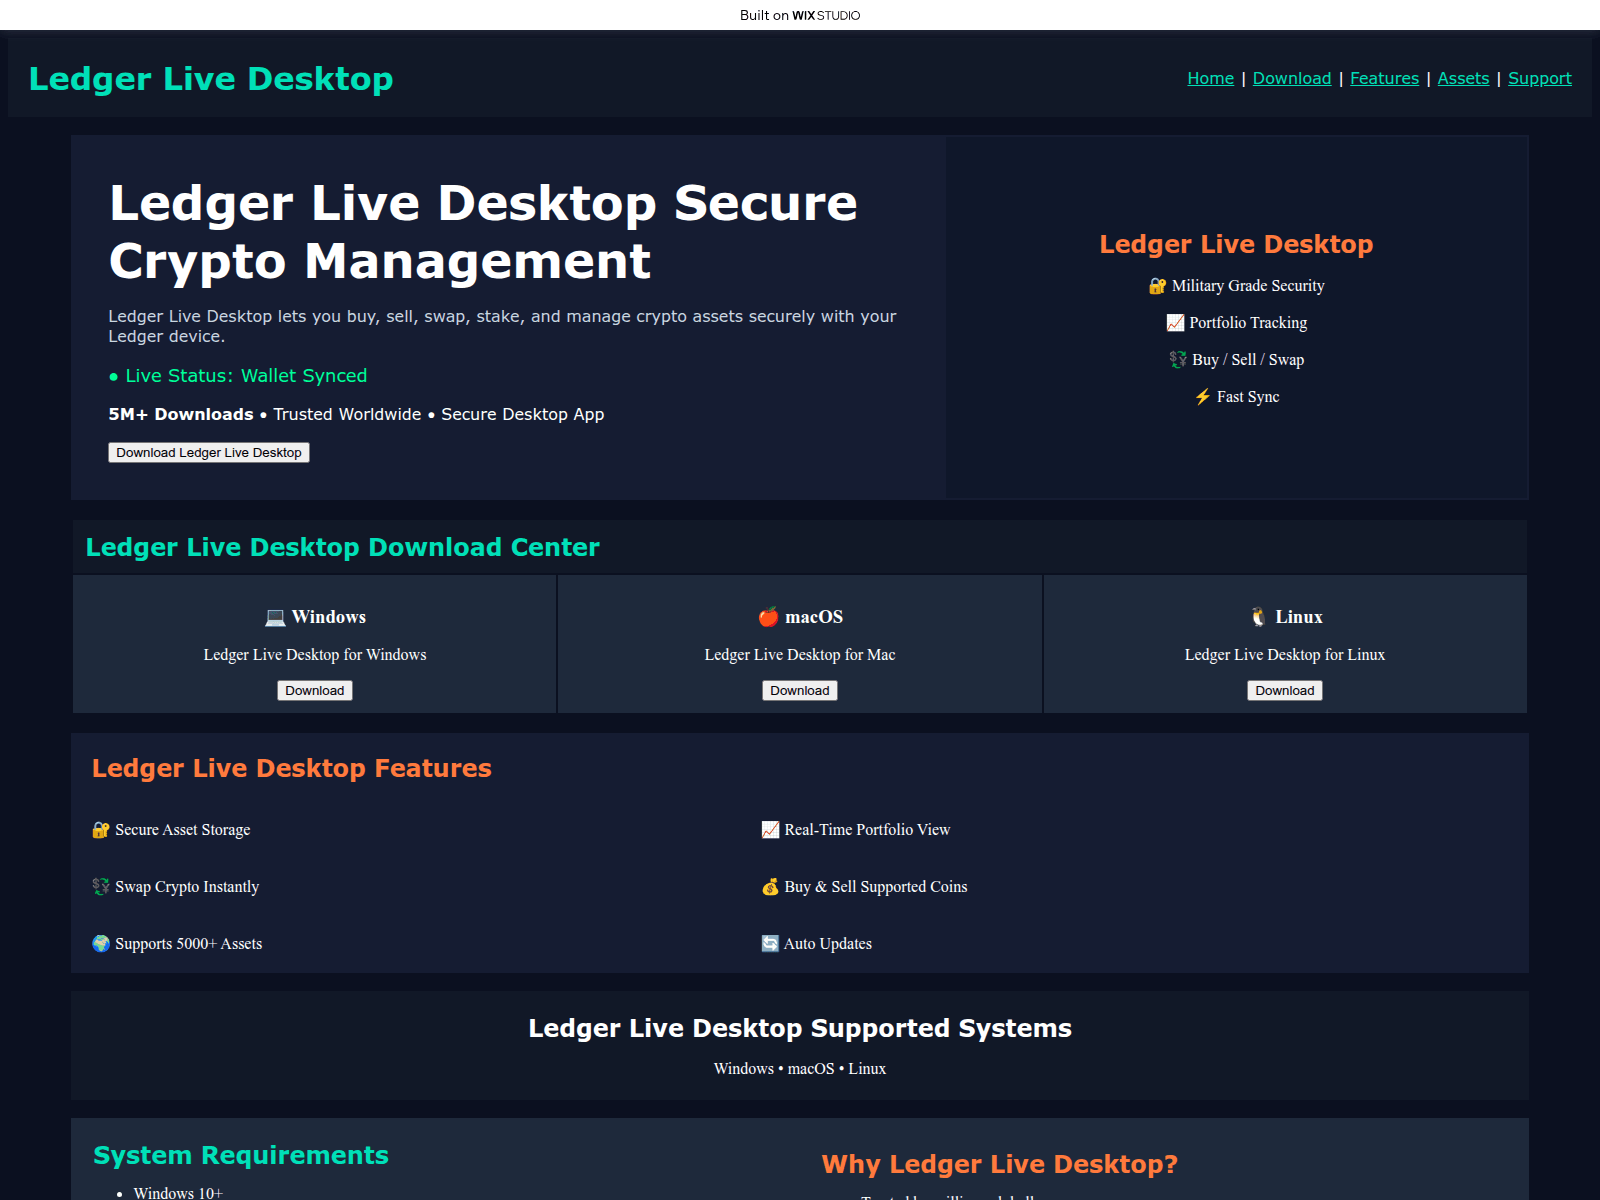This screenshot has height=1200, width=1600.
Task: Click the Portfolio Tracking text
Action: click(x=1248, y=323)
